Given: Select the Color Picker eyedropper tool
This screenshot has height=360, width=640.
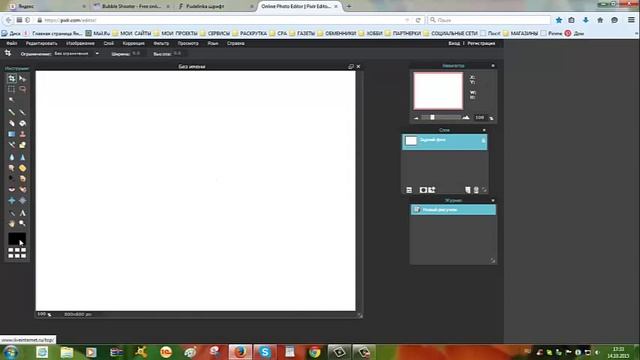Looking at the screenshot, I should point(11,213).
